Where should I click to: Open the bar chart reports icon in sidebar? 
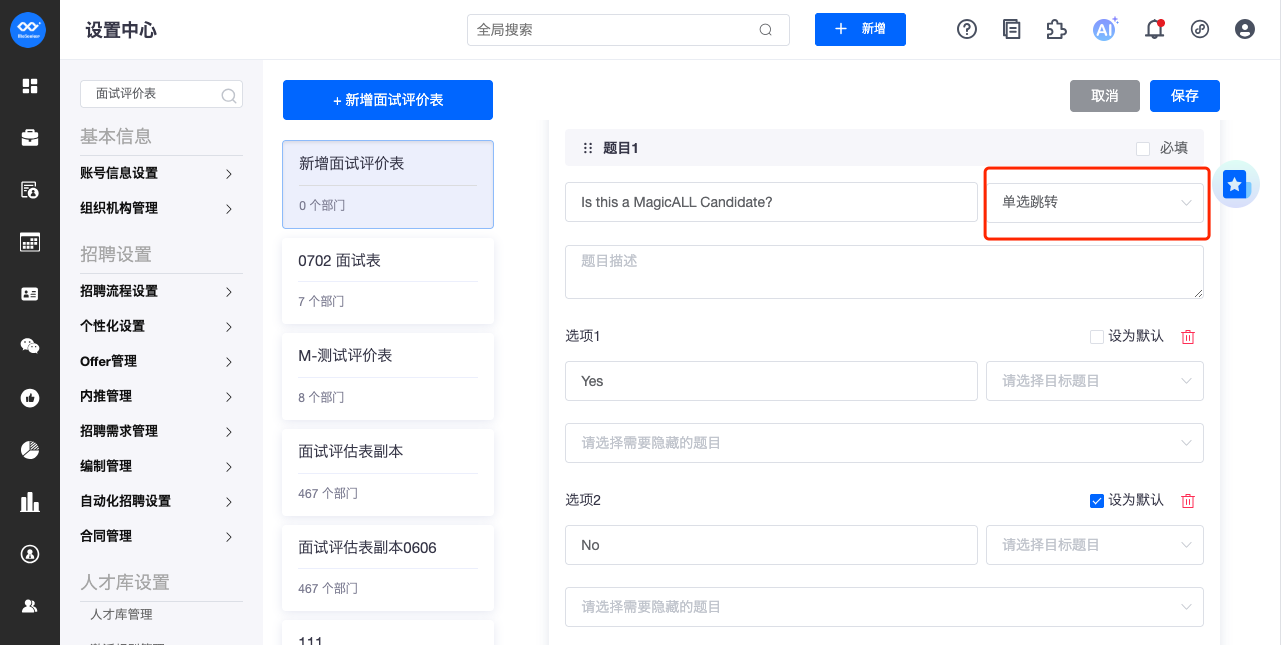click(x=30, y=502)
